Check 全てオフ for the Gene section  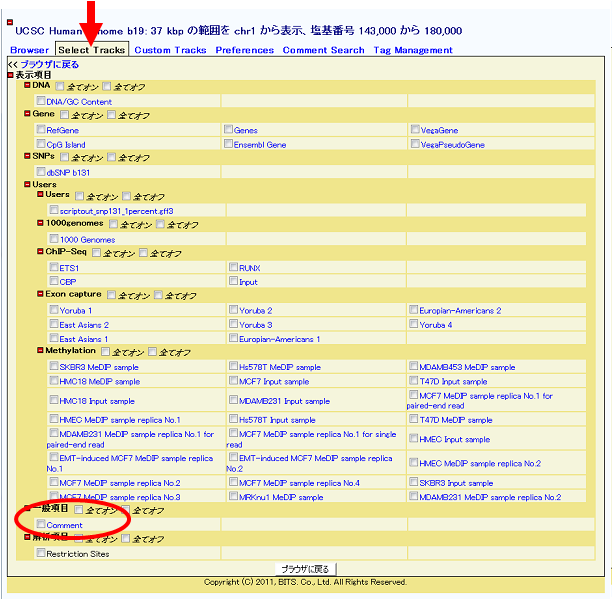pyautogui.click(x=111, y=114)
